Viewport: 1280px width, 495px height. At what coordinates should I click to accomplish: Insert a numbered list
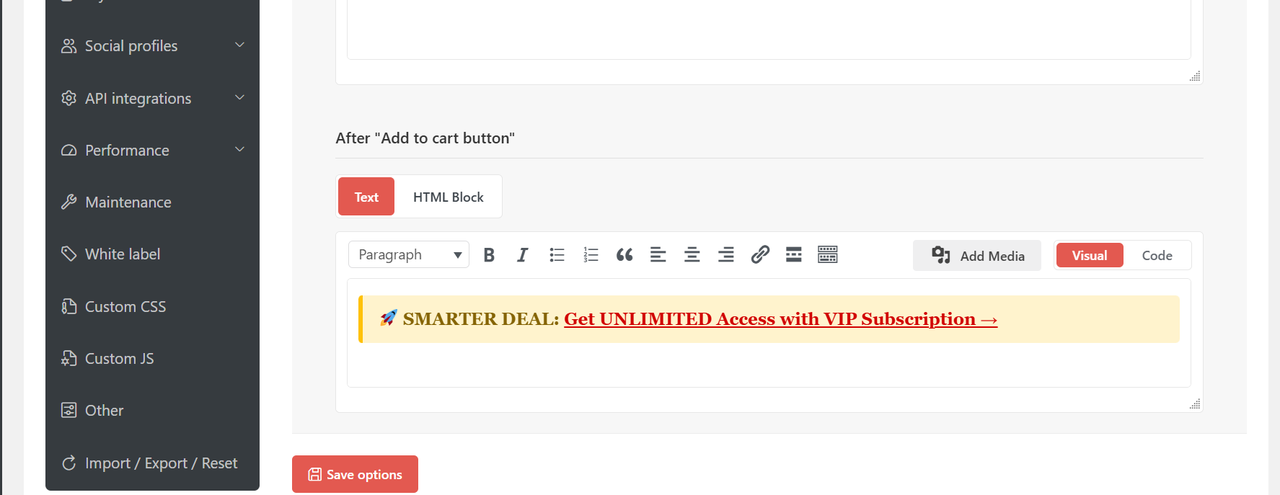tap(591, 255)
